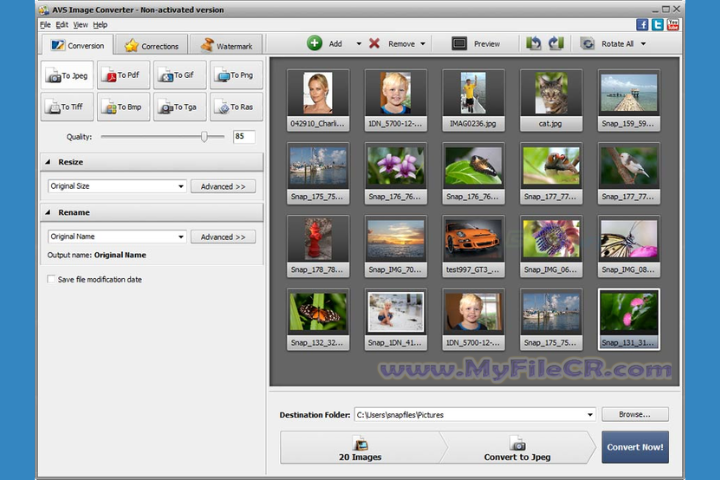This screenshot has height=480, width=720.
Task: Choose the To Pdf format
Action: (x=123, y=75)
